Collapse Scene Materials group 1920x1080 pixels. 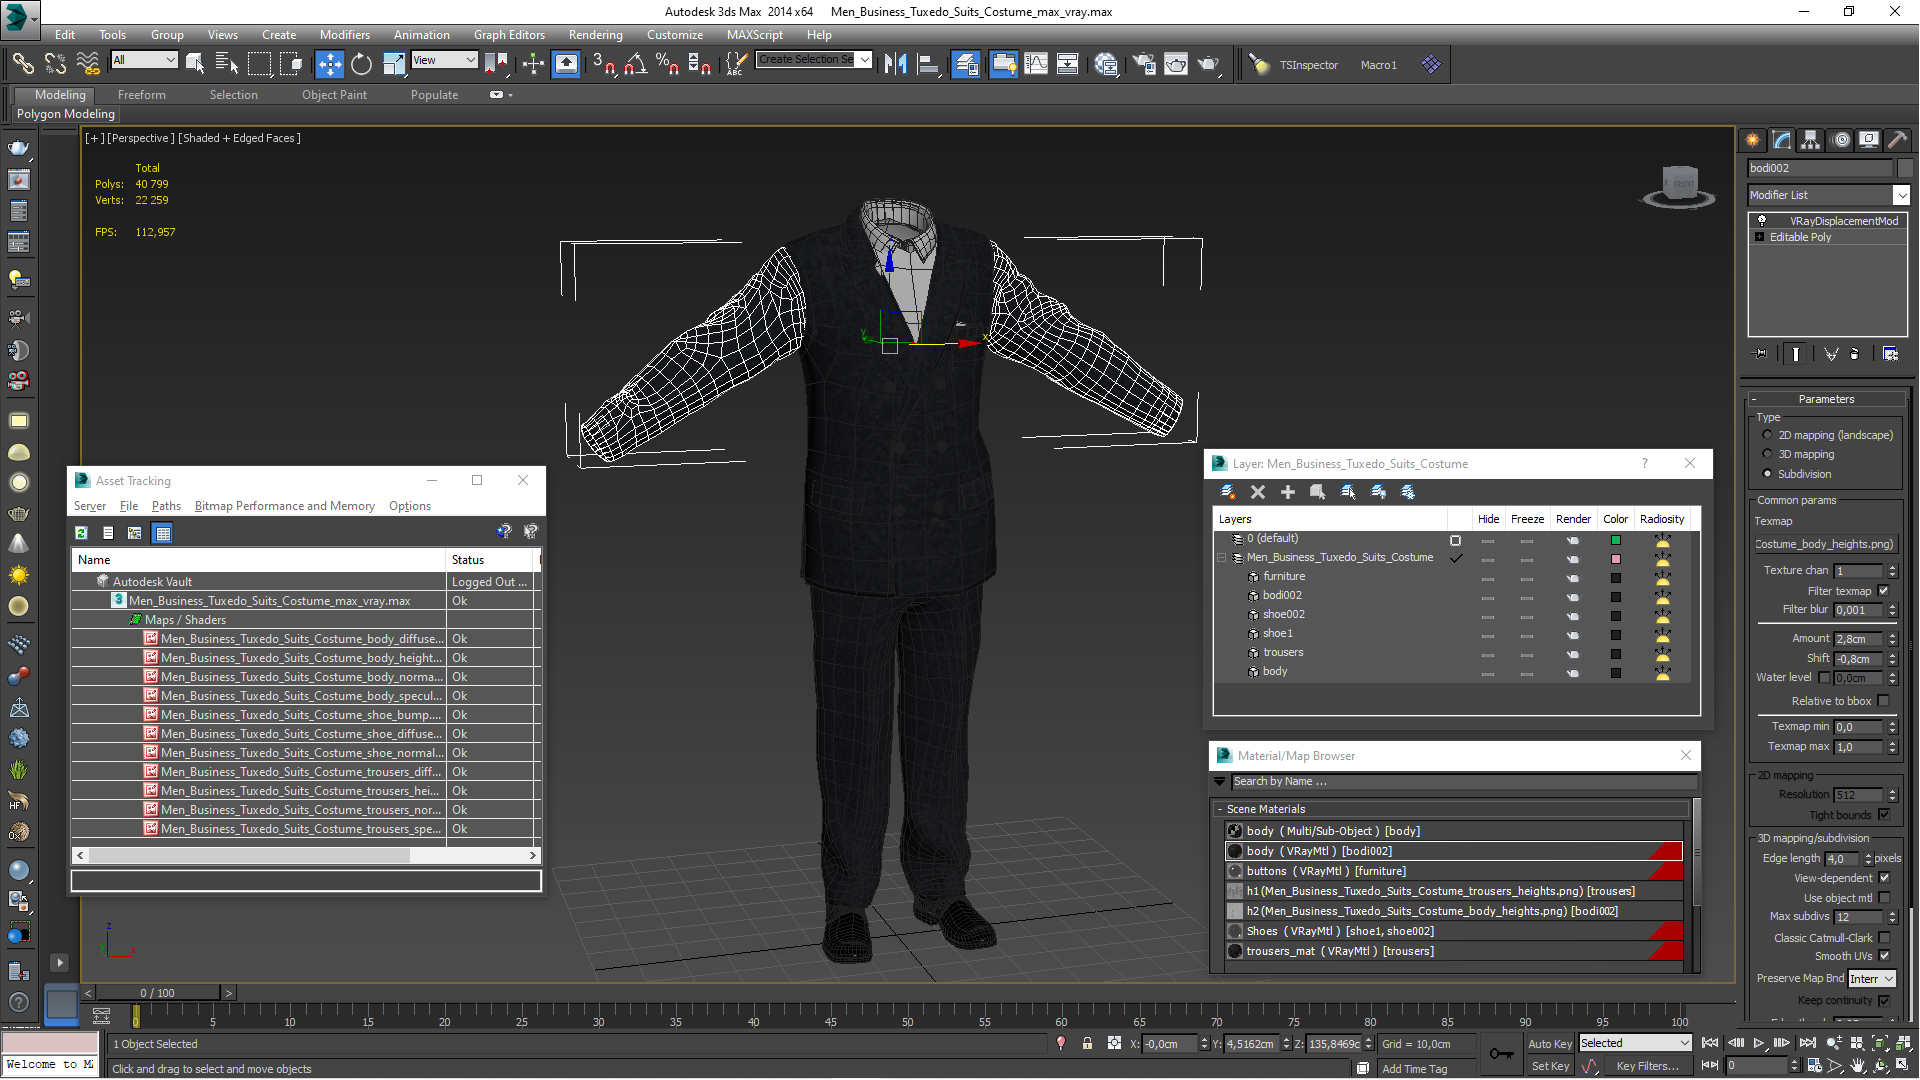(x=1220, y=809)
